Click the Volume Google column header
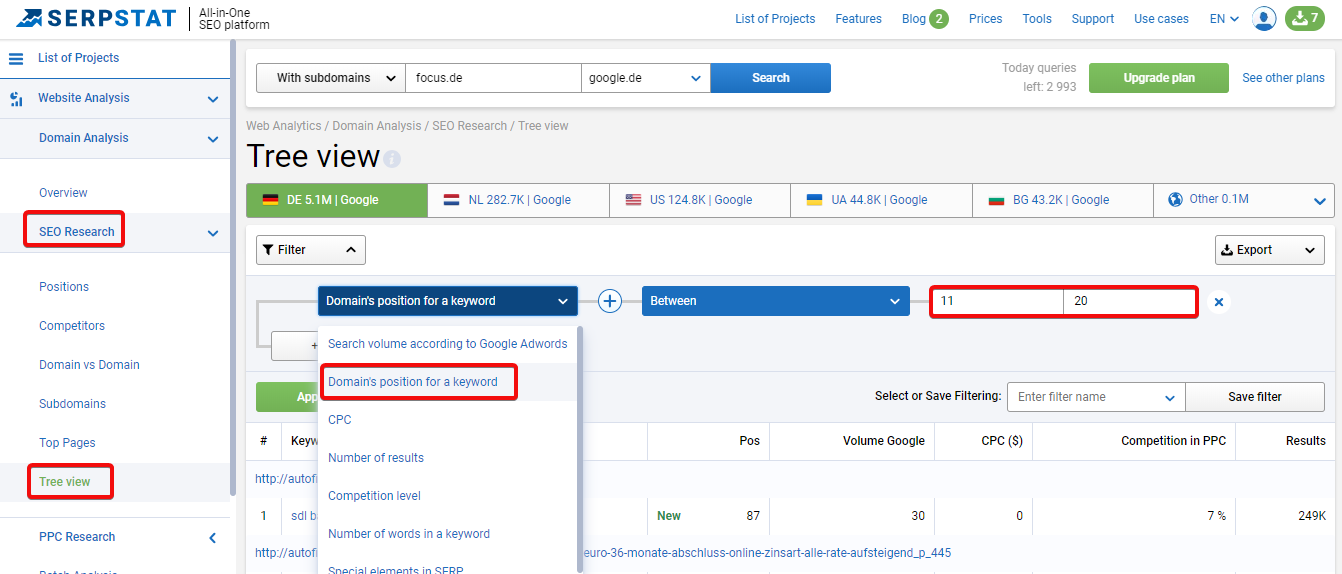The height and width of the screenshot is (574, 1342). pyautogui.click(x=884, y=441)
